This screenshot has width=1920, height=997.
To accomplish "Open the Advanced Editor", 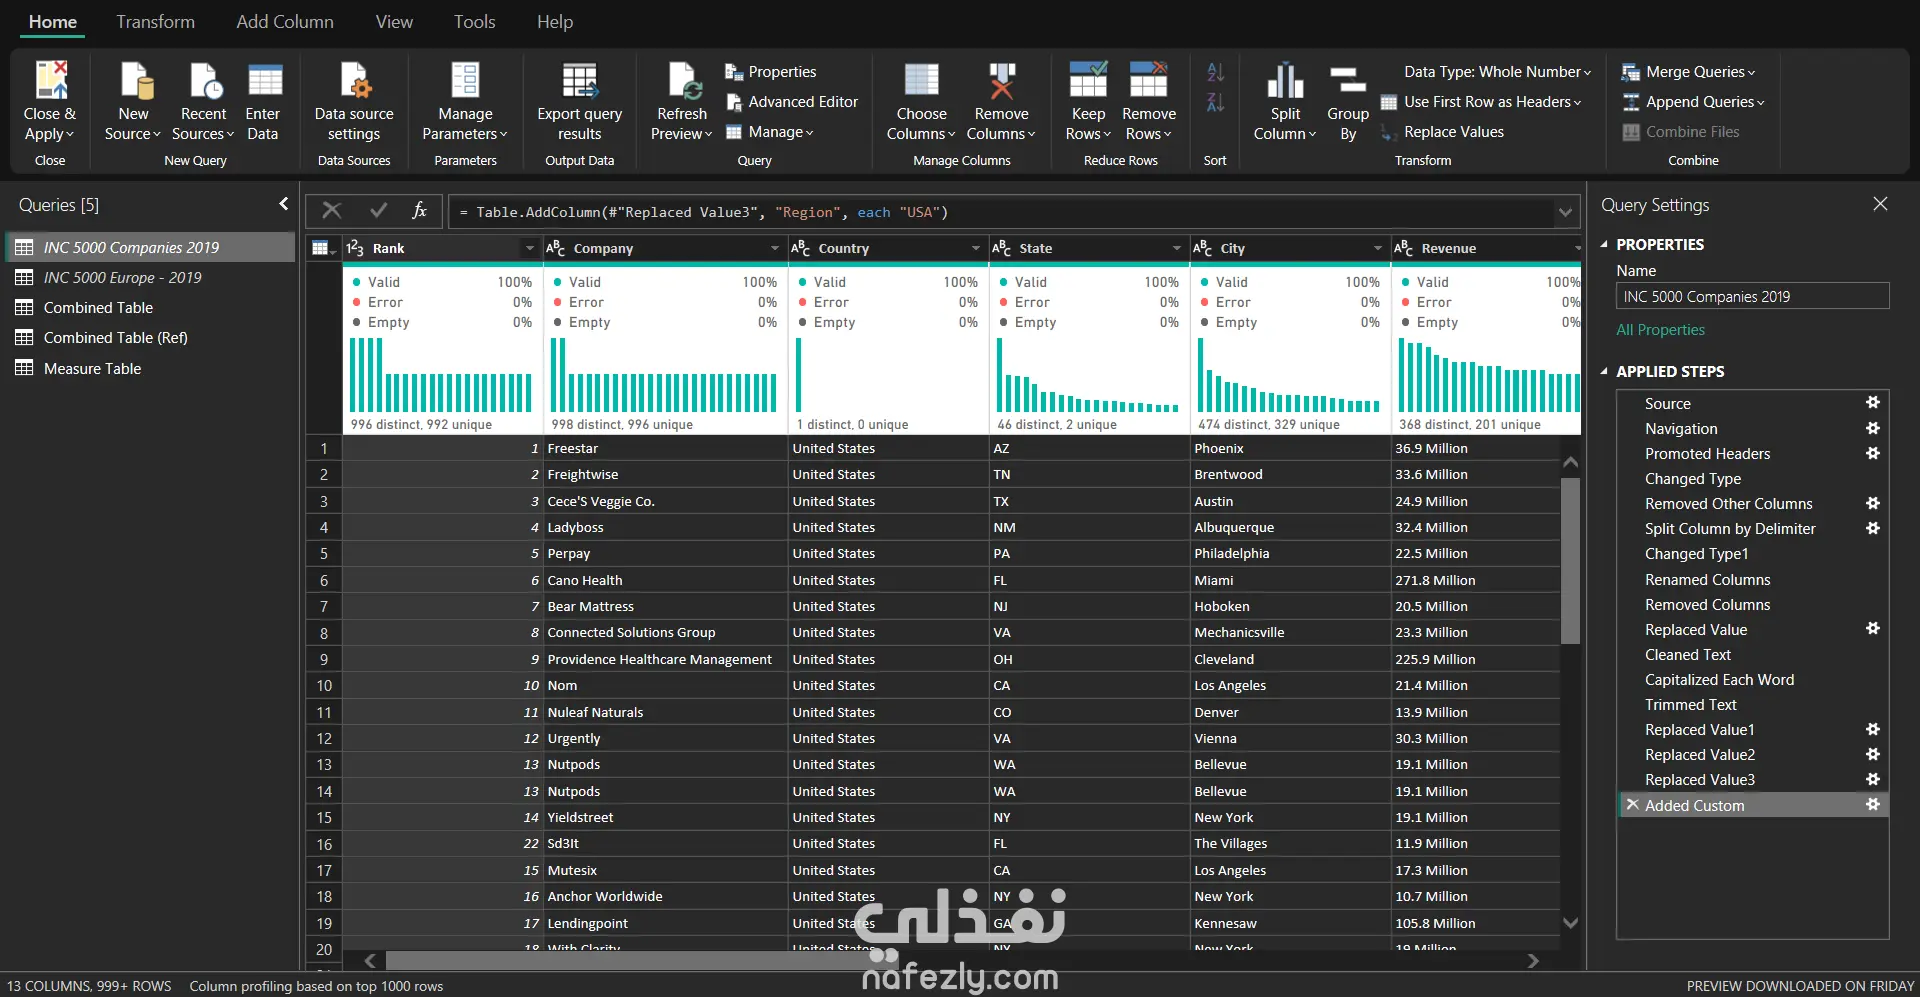I will pyautogui.click(x=791, y=102).
